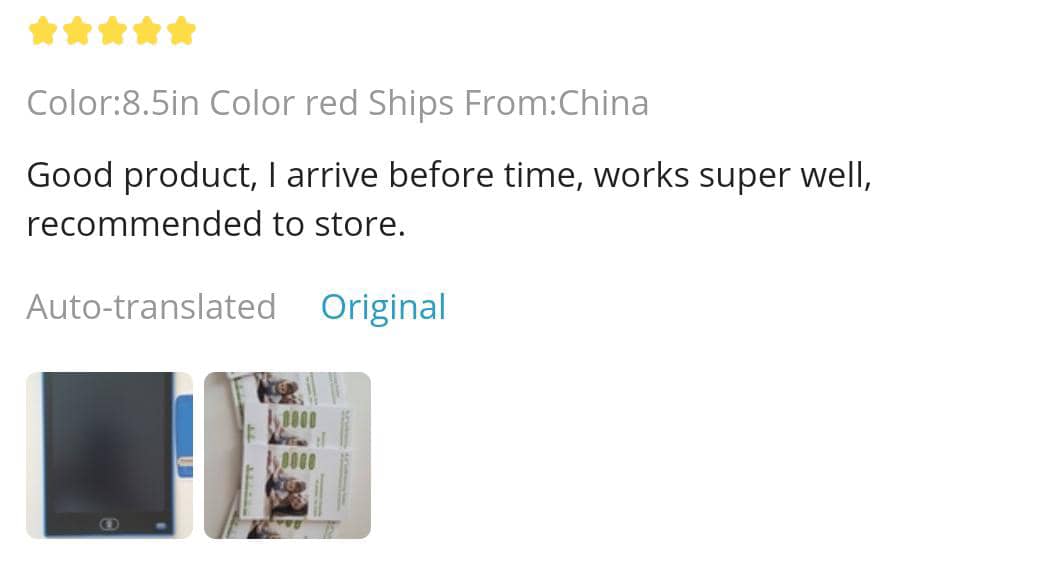Screen dimensions: 1056x575
Task: Click the fifth rating star
Action: [x=181, y=31]
